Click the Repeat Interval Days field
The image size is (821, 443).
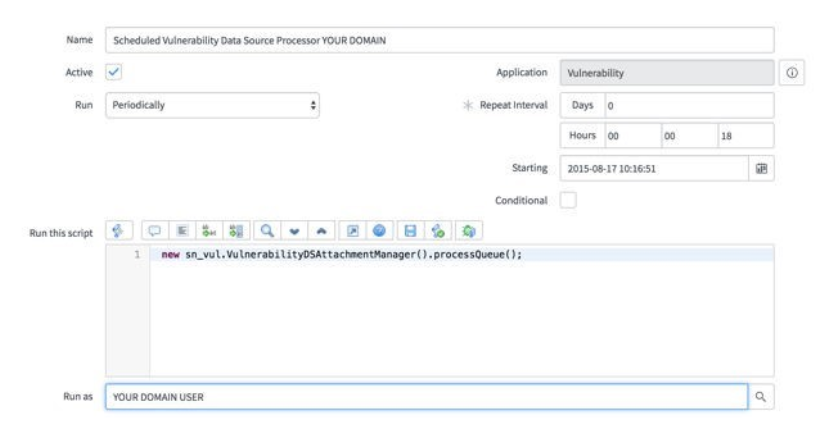(x=689, y=105)
